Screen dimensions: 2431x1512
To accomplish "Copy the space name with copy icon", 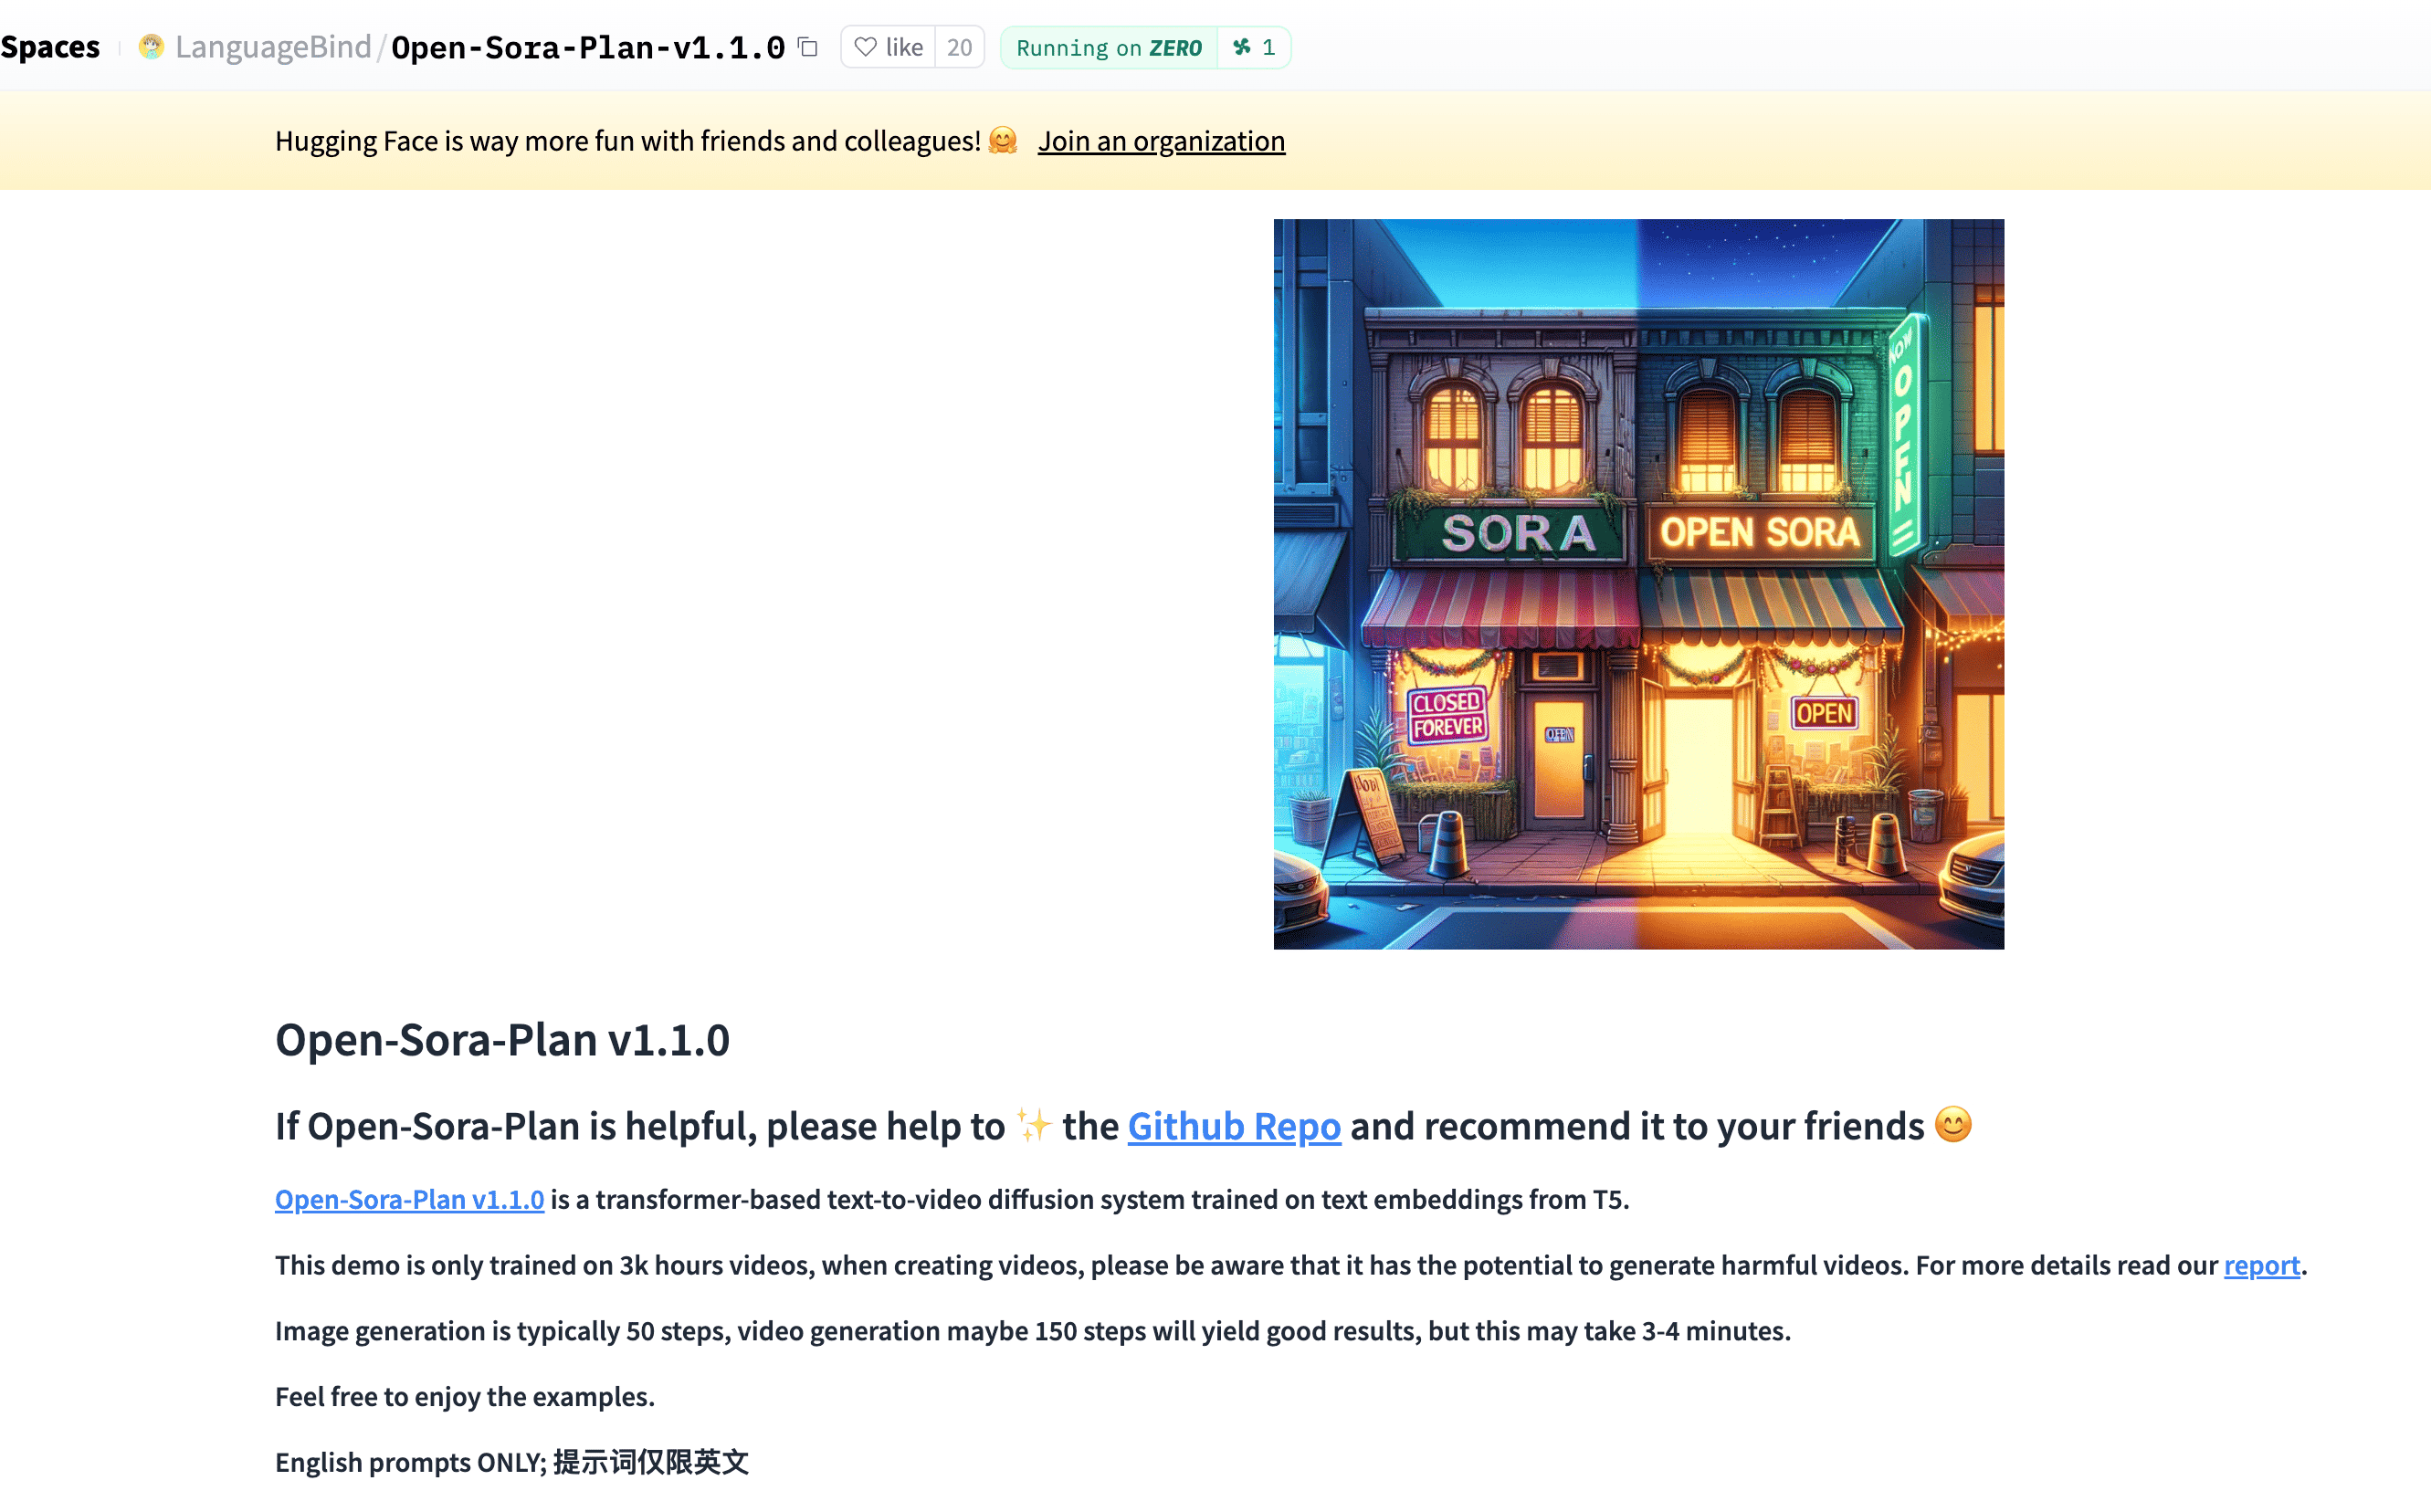I will tap(808, 47).
